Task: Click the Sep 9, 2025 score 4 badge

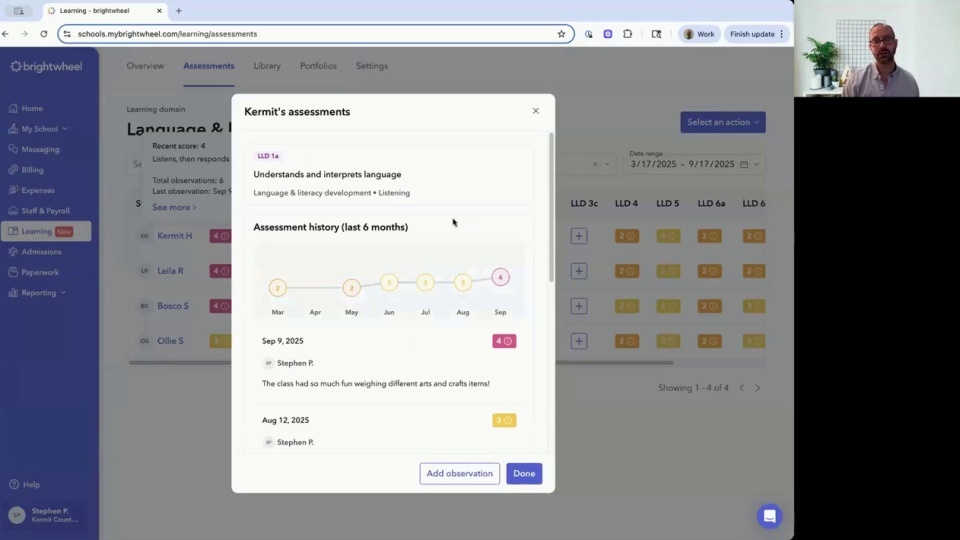Action: click(504, 341)
